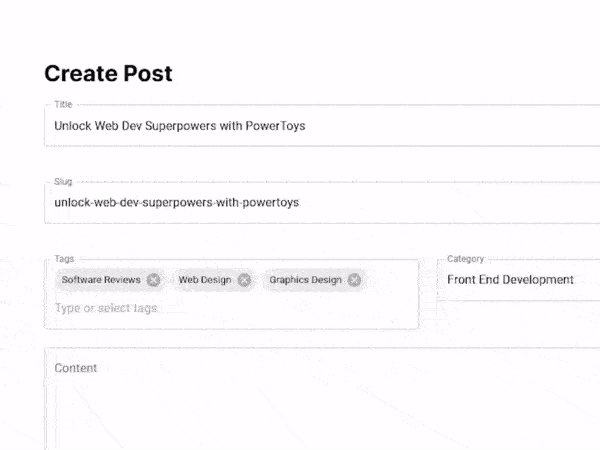
Task: Select the Graphics Design tag chip label
Action: coord(305,280)
